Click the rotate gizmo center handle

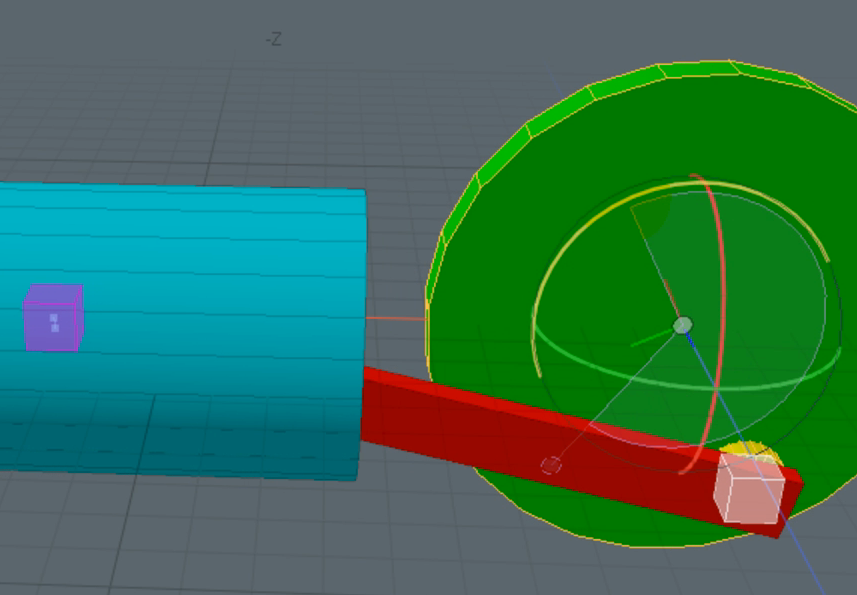683,325
